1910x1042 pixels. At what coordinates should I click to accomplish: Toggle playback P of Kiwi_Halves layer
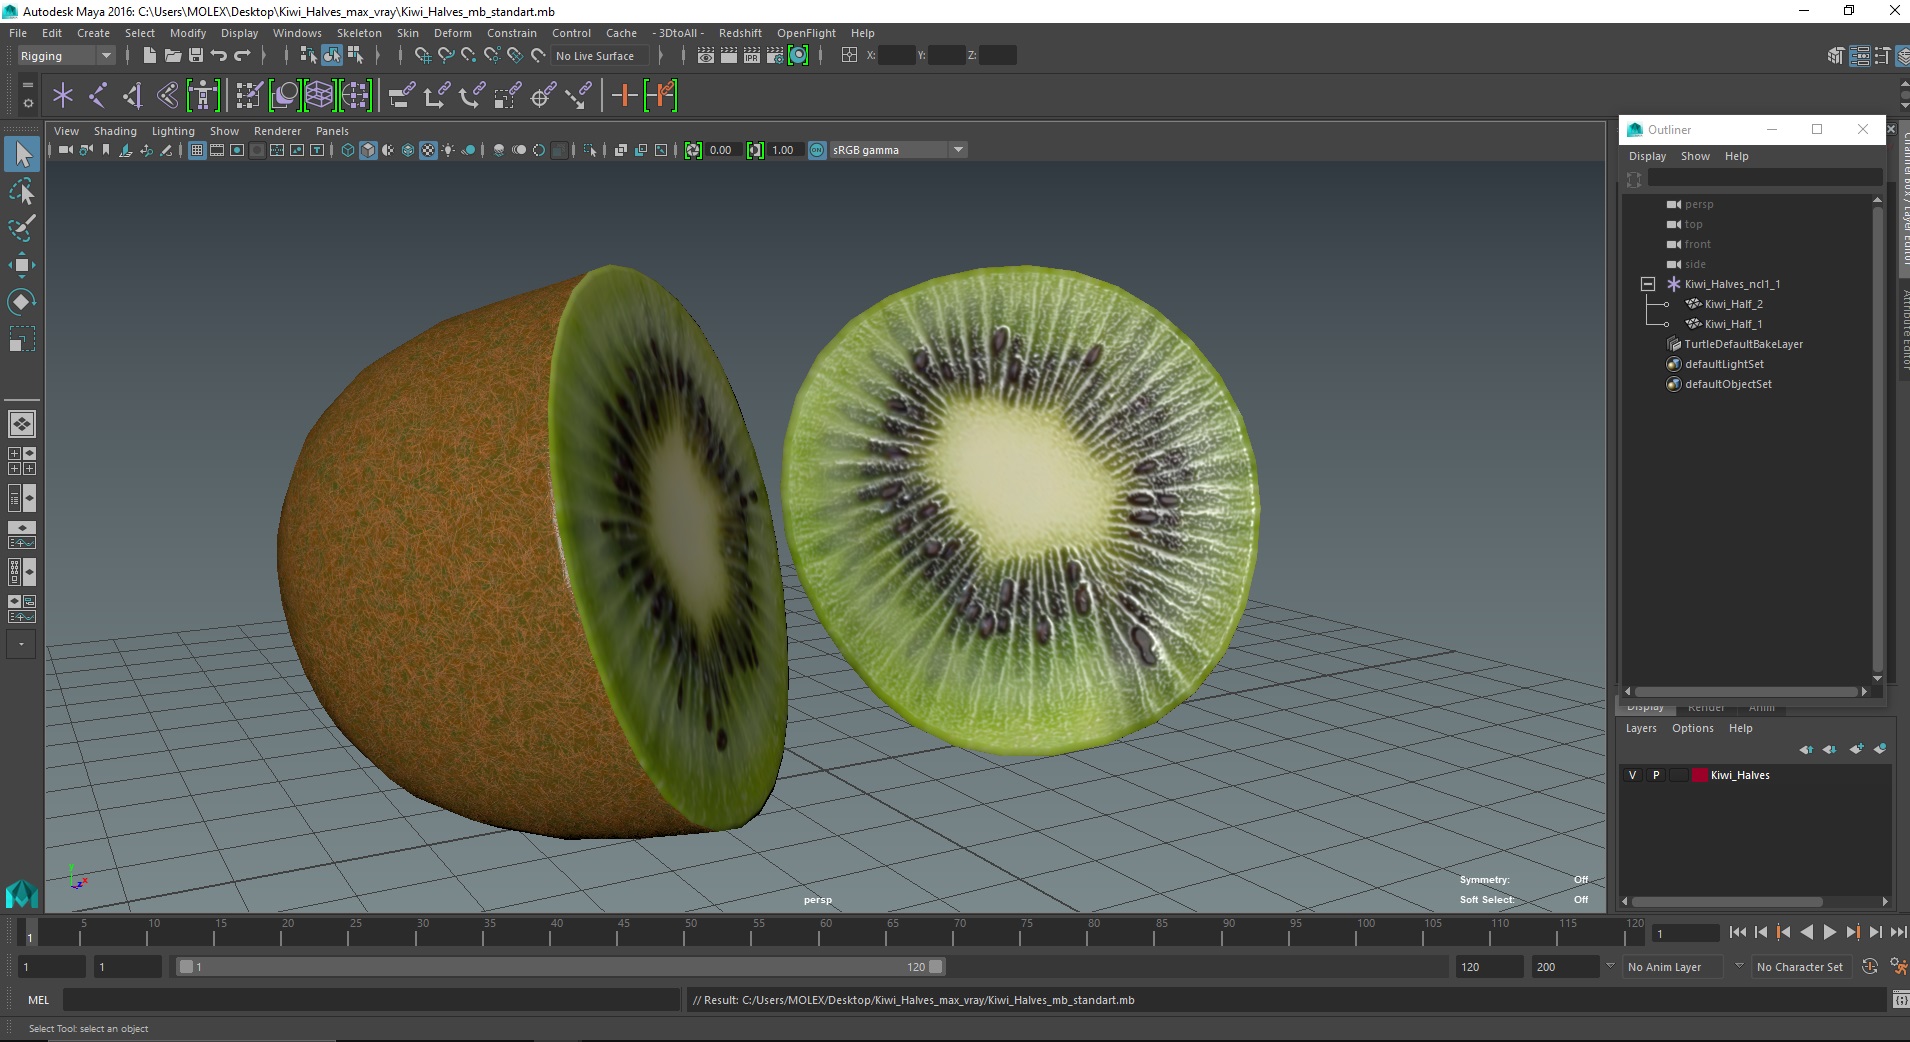(1656, 775)
